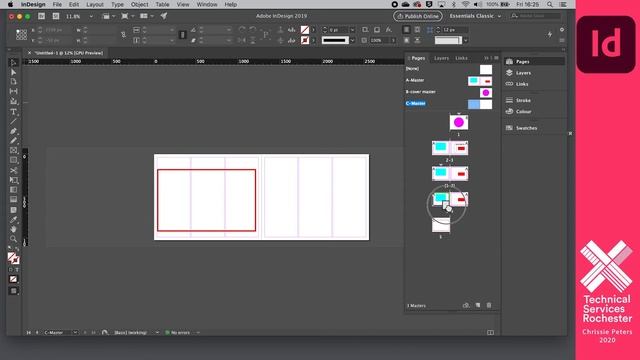Open the Layout menu
The image size is (640, 360).
click(x=95, y=4)
